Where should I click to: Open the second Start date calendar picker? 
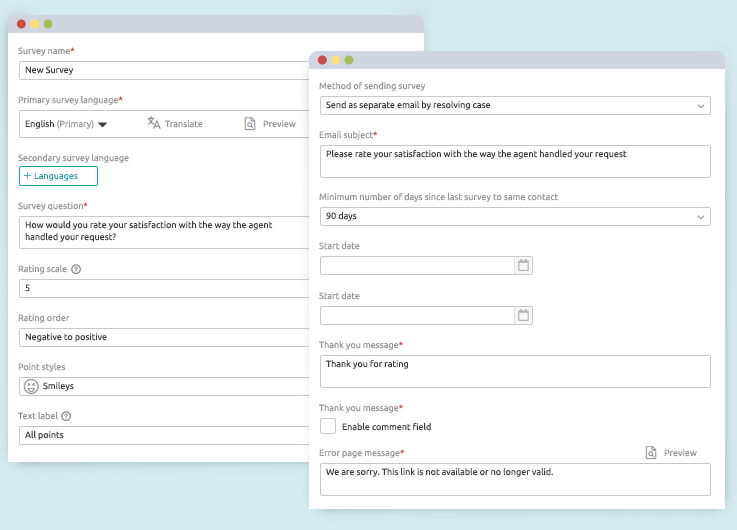(x=523, y=315)
